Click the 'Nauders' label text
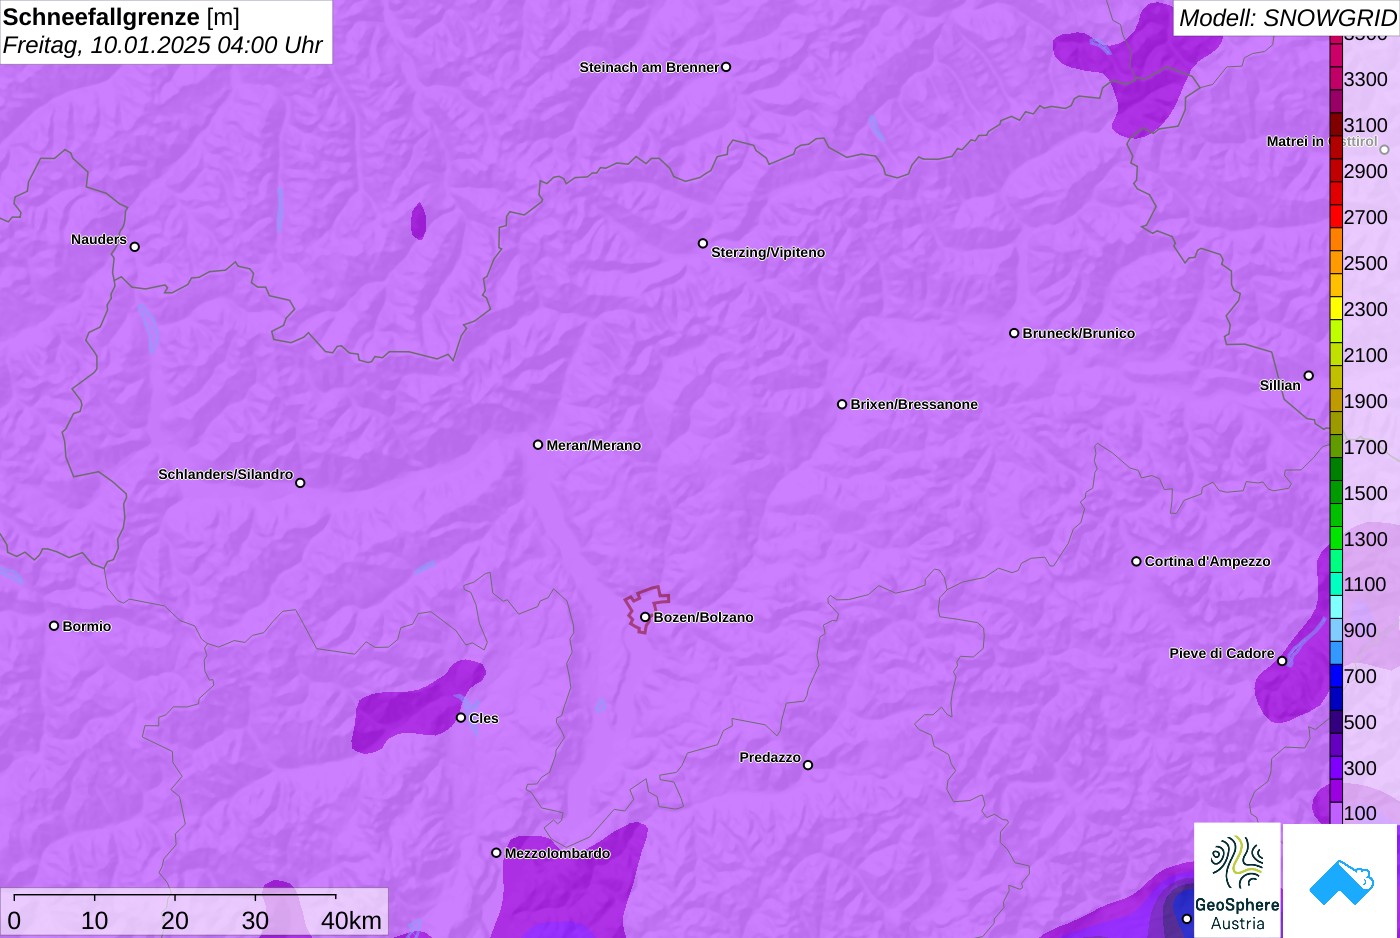Viewport: 1400px width, 938px height. pos(99,239)
